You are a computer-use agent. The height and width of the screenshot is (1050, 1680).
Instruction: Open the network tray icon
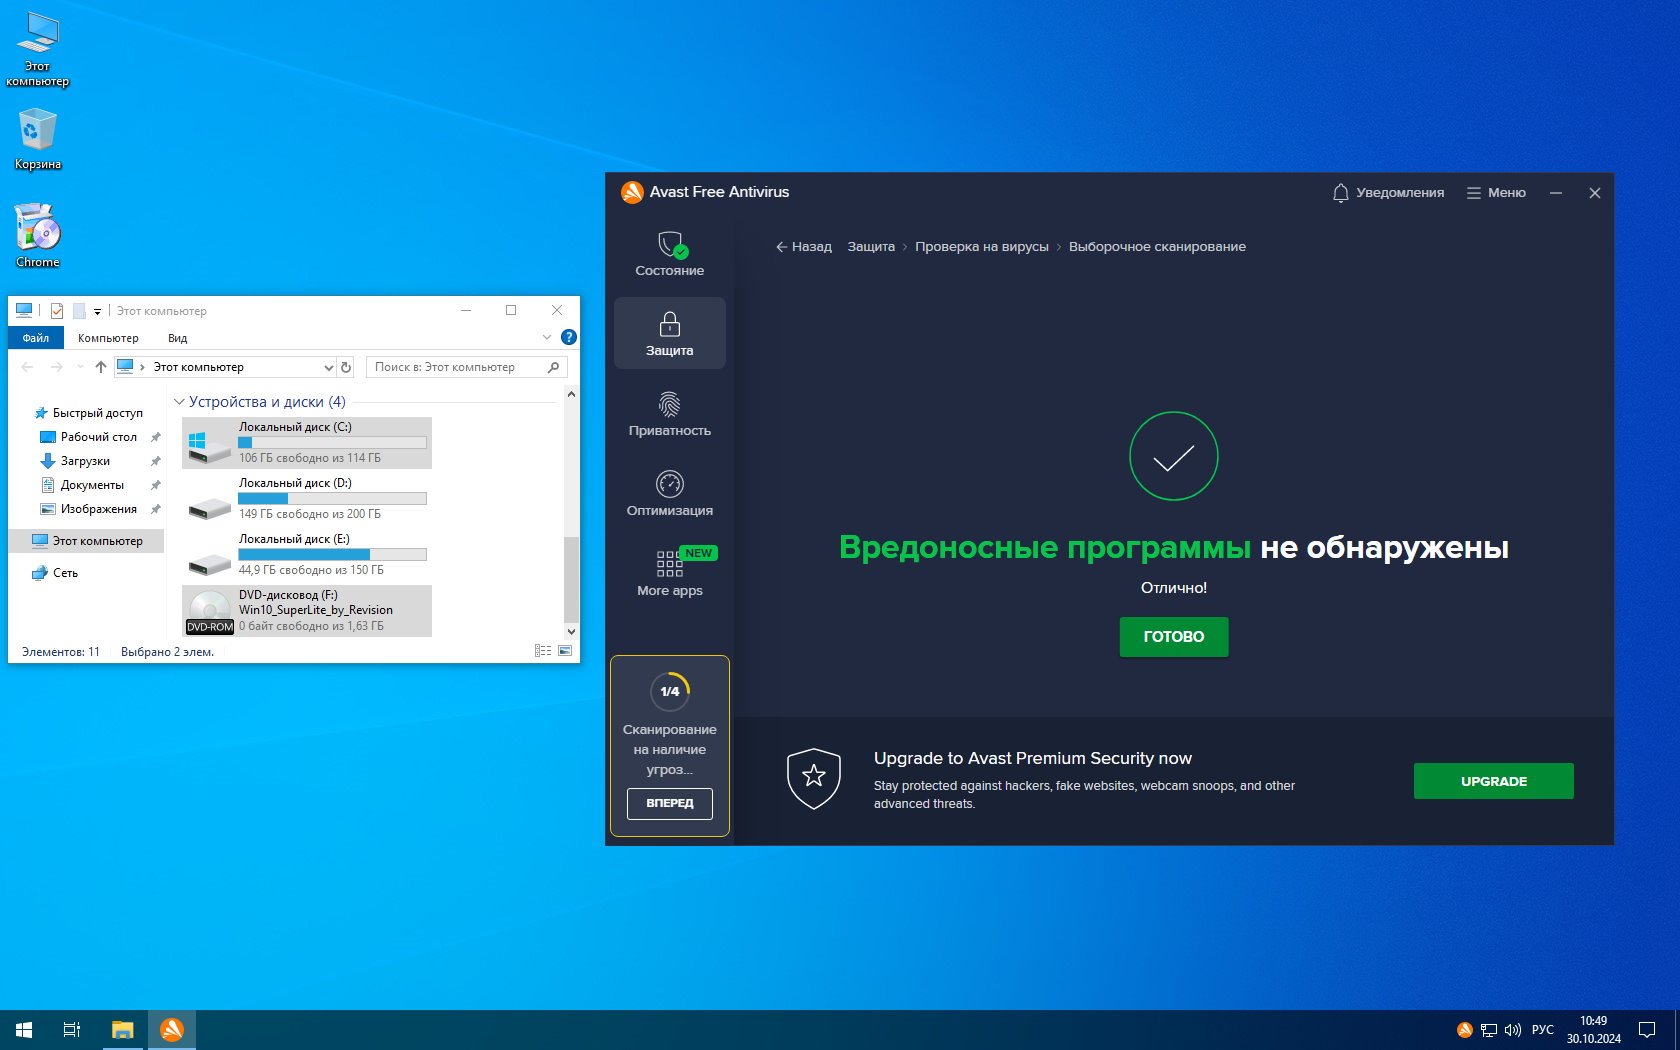point(1489,1030)
